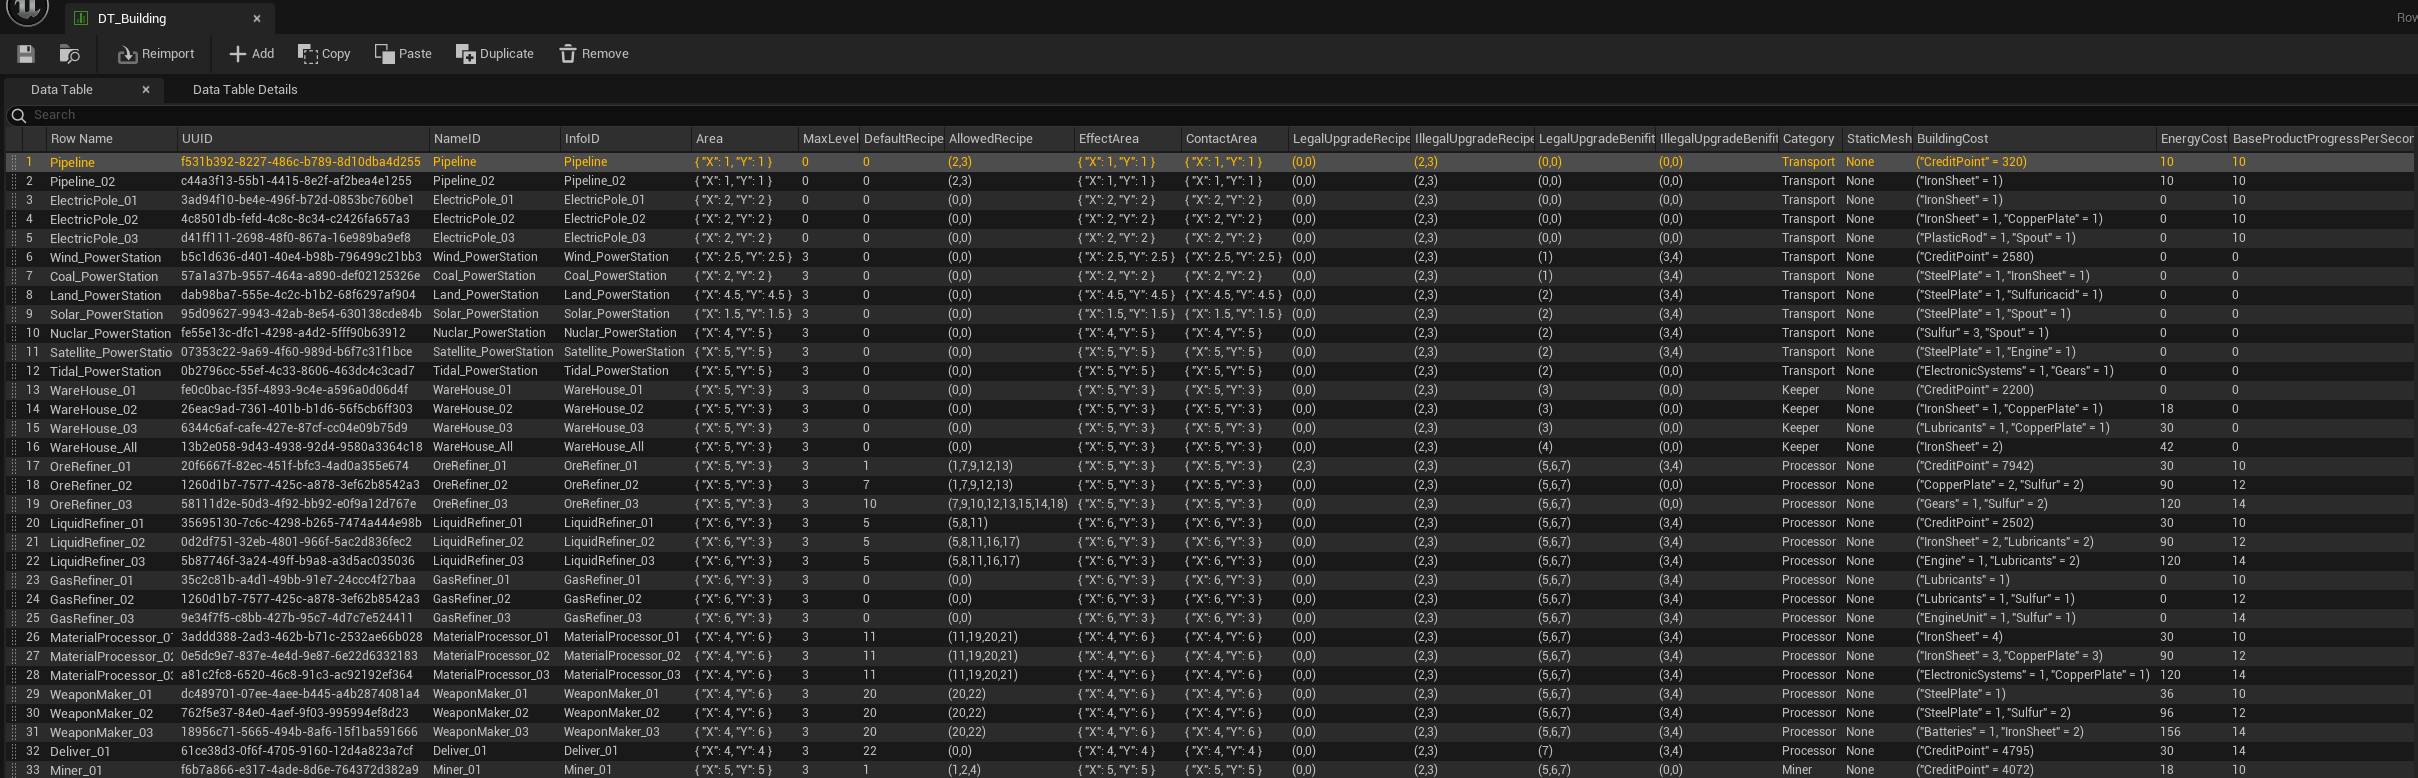Screen dimensions: 2418x778
Task: Remove the selected row with trash icon
Action: pos(594,54)
